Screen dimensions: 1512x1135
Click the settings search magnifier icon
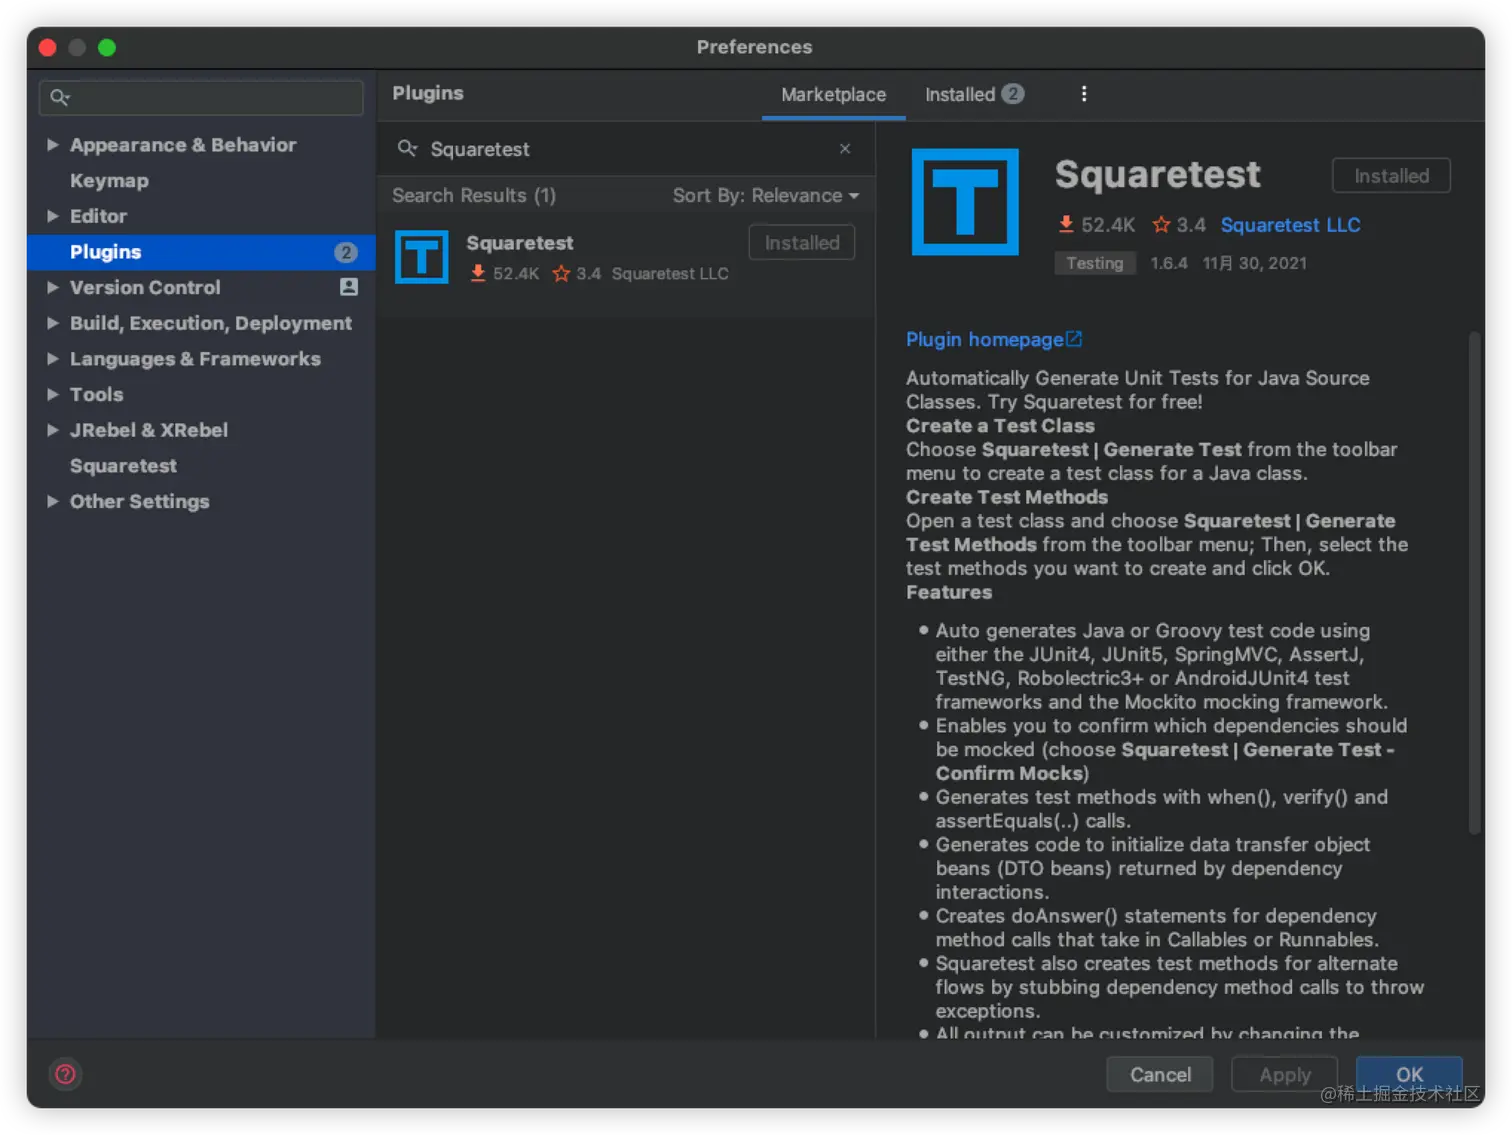[60, 97]
